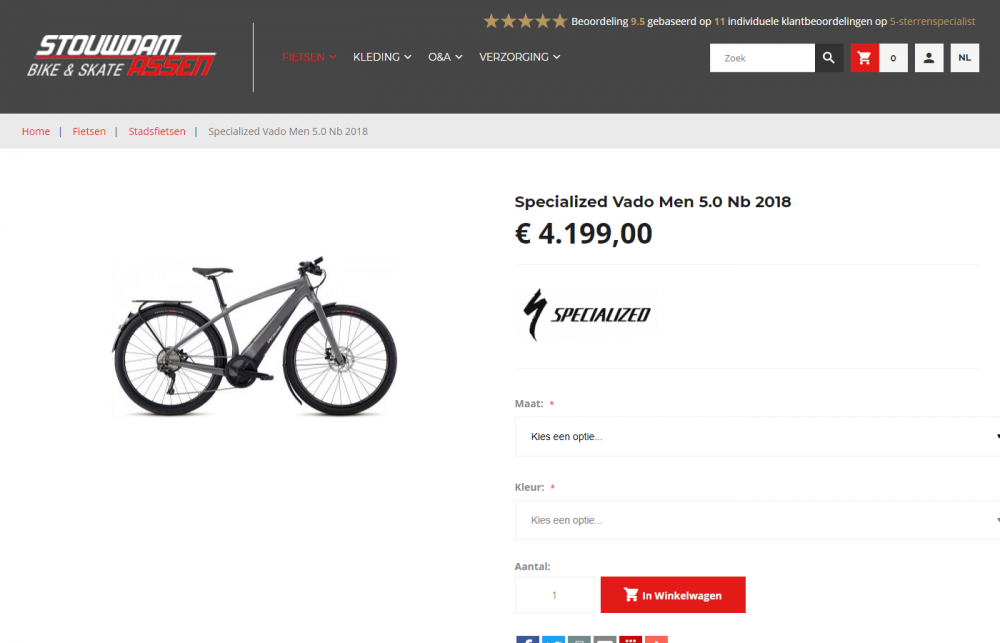Share on Facebook icon
The height and width of the screenshot is (643, 1000).
527,640
